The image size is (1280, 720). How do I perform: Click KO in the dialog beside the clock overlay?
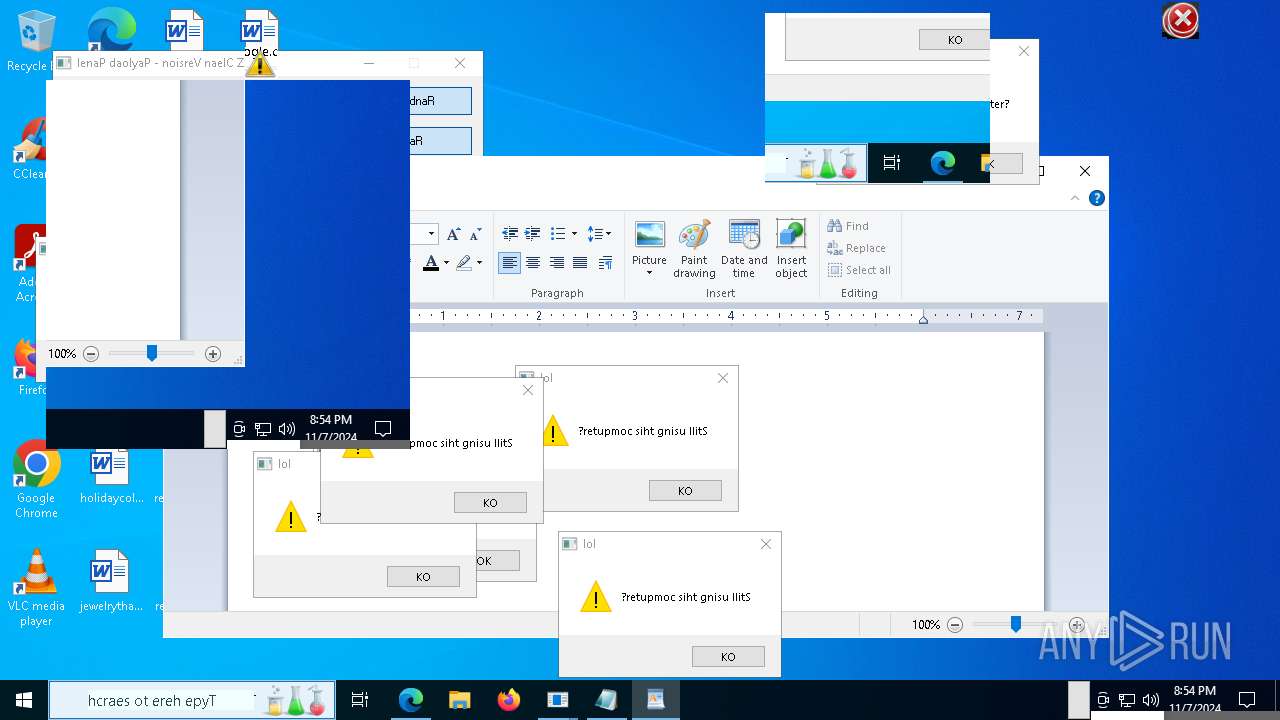pos(490,503)
